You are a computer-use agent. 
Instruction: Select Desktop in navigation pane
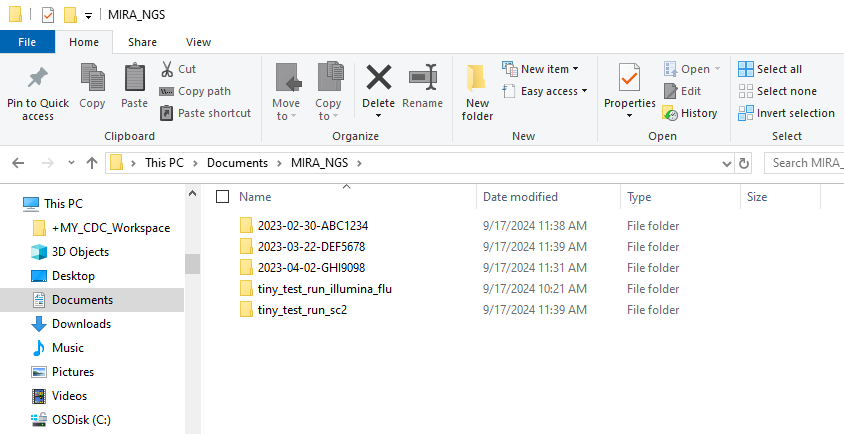(x=63, y=276)
